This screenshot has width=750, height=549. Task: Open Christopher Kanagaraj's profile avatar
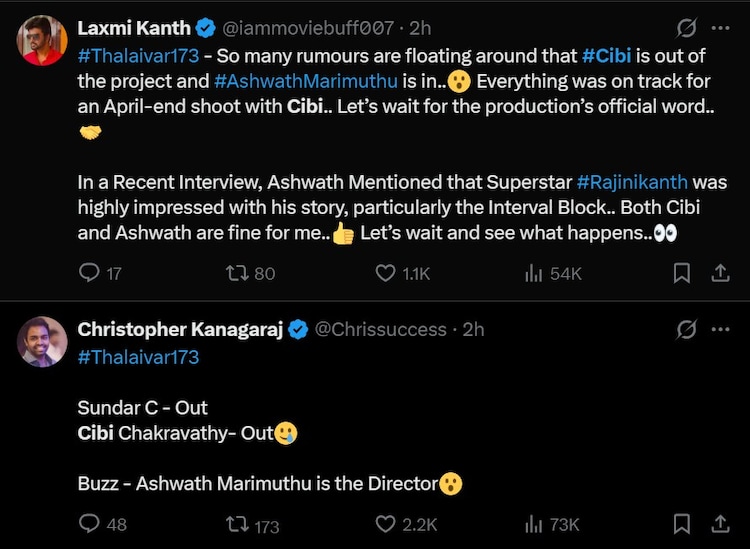pos(42,342)
